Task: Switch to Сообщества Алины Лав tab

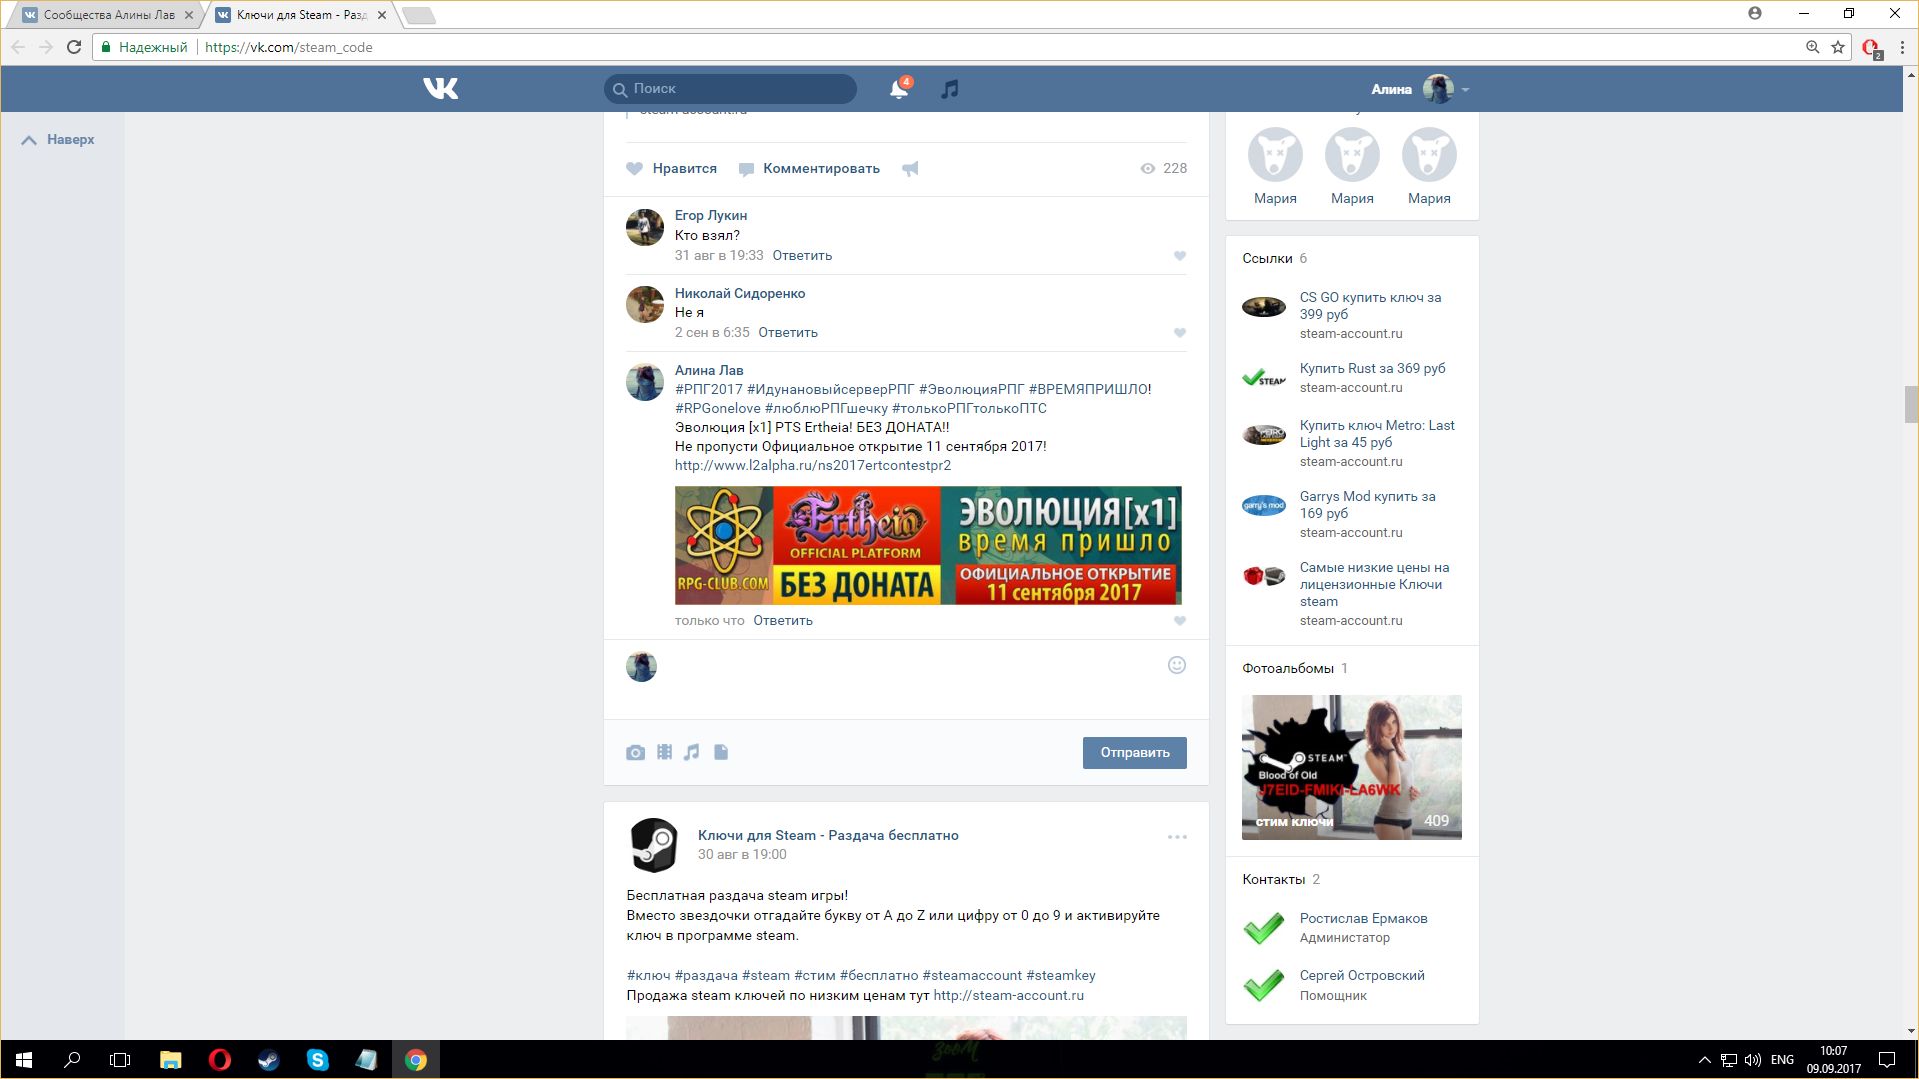Action: (x=109, y=15)
